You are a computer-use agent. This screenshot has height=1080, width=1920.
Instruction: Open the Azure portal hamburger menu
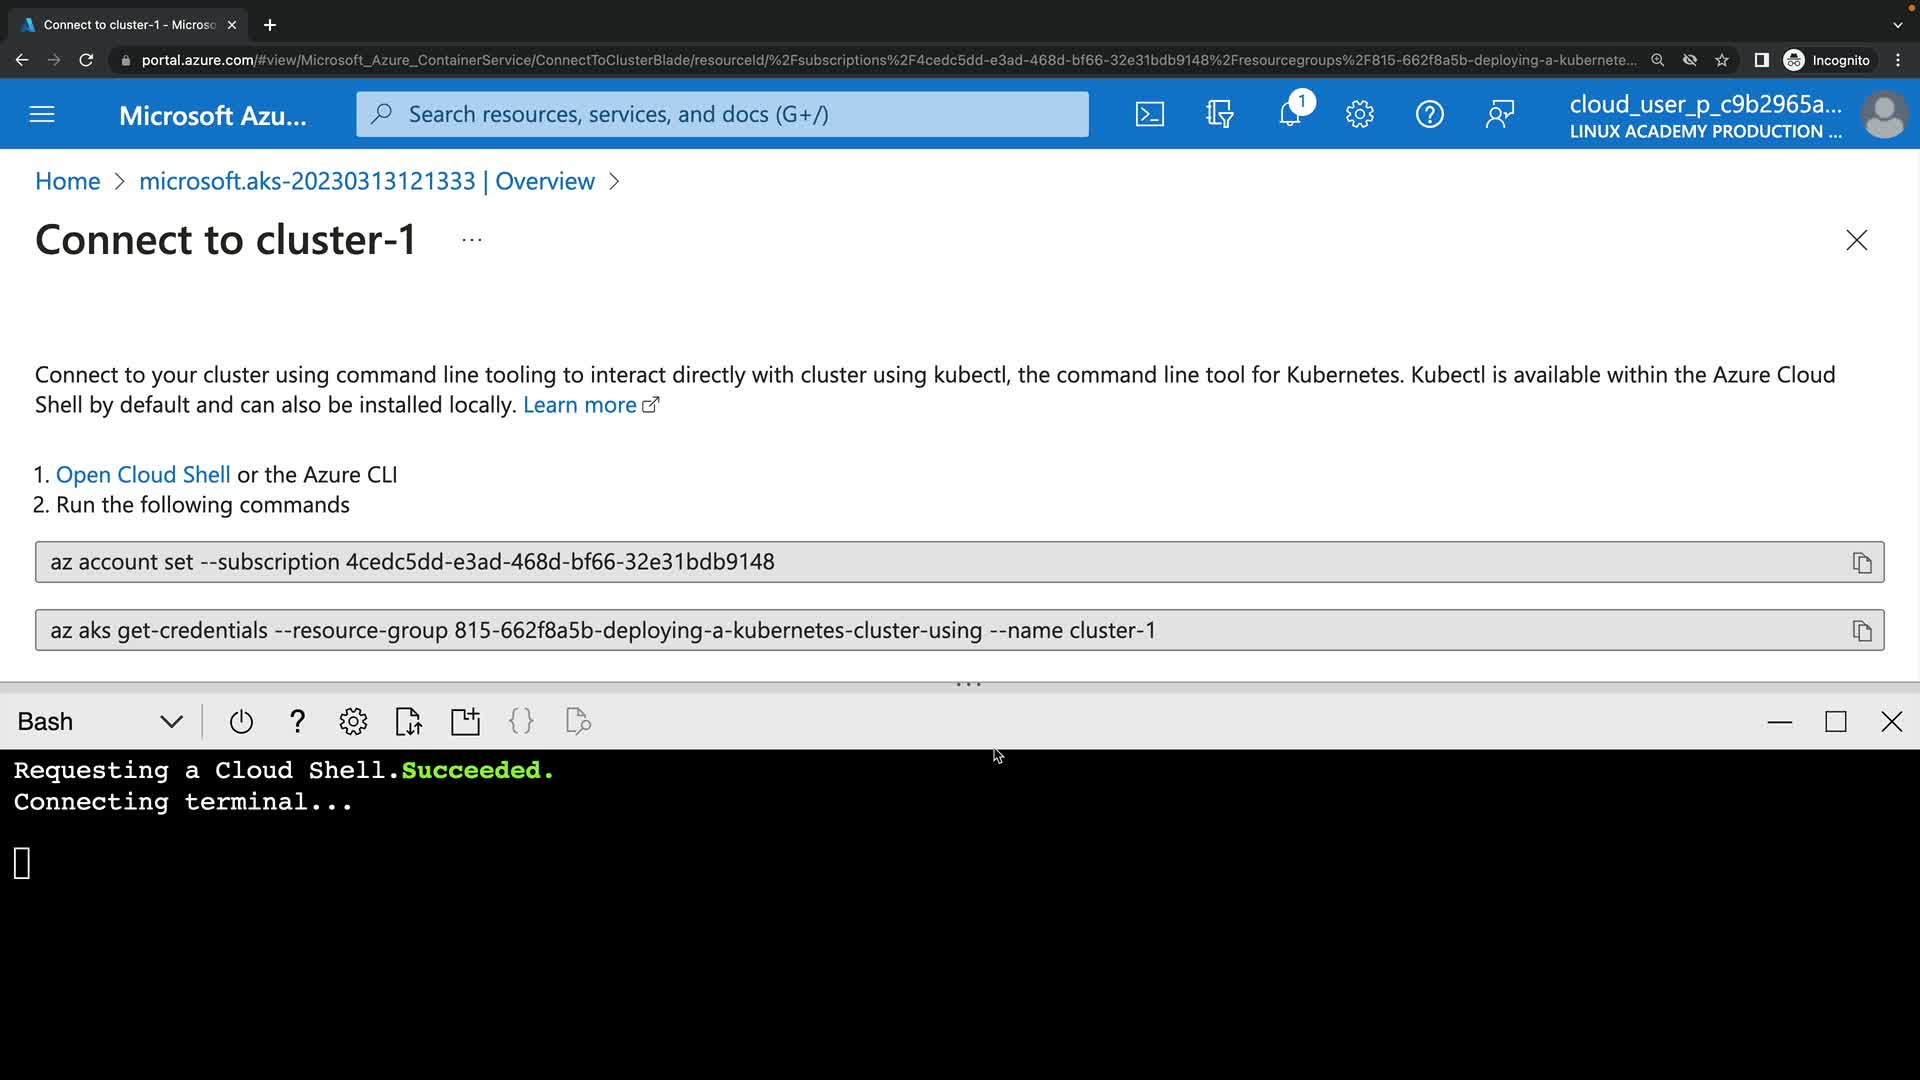point(42,114)
